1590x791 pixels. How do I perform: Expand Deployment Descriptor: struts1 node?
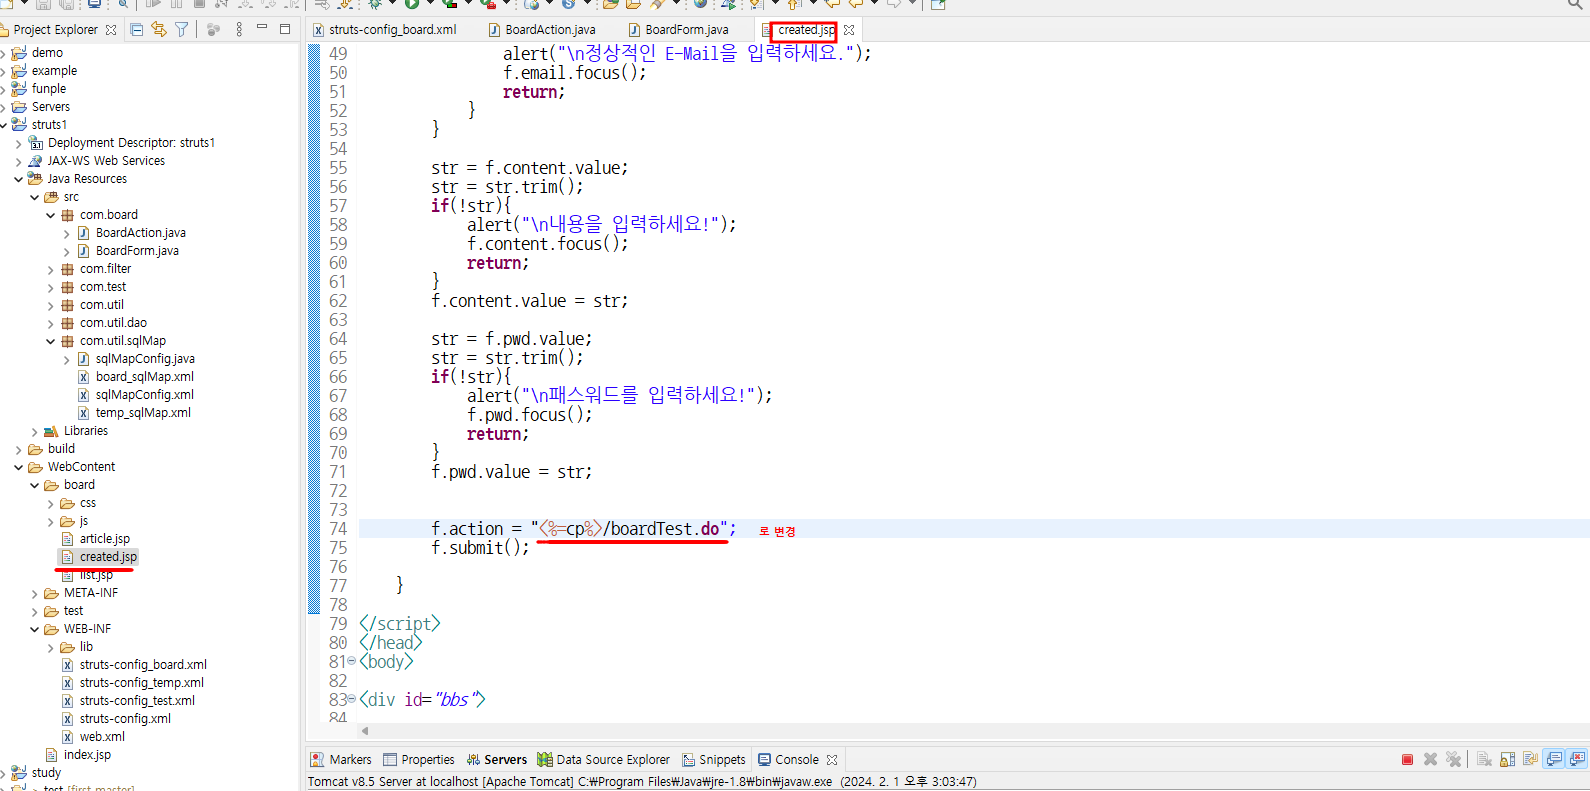[x=19, y=143]
